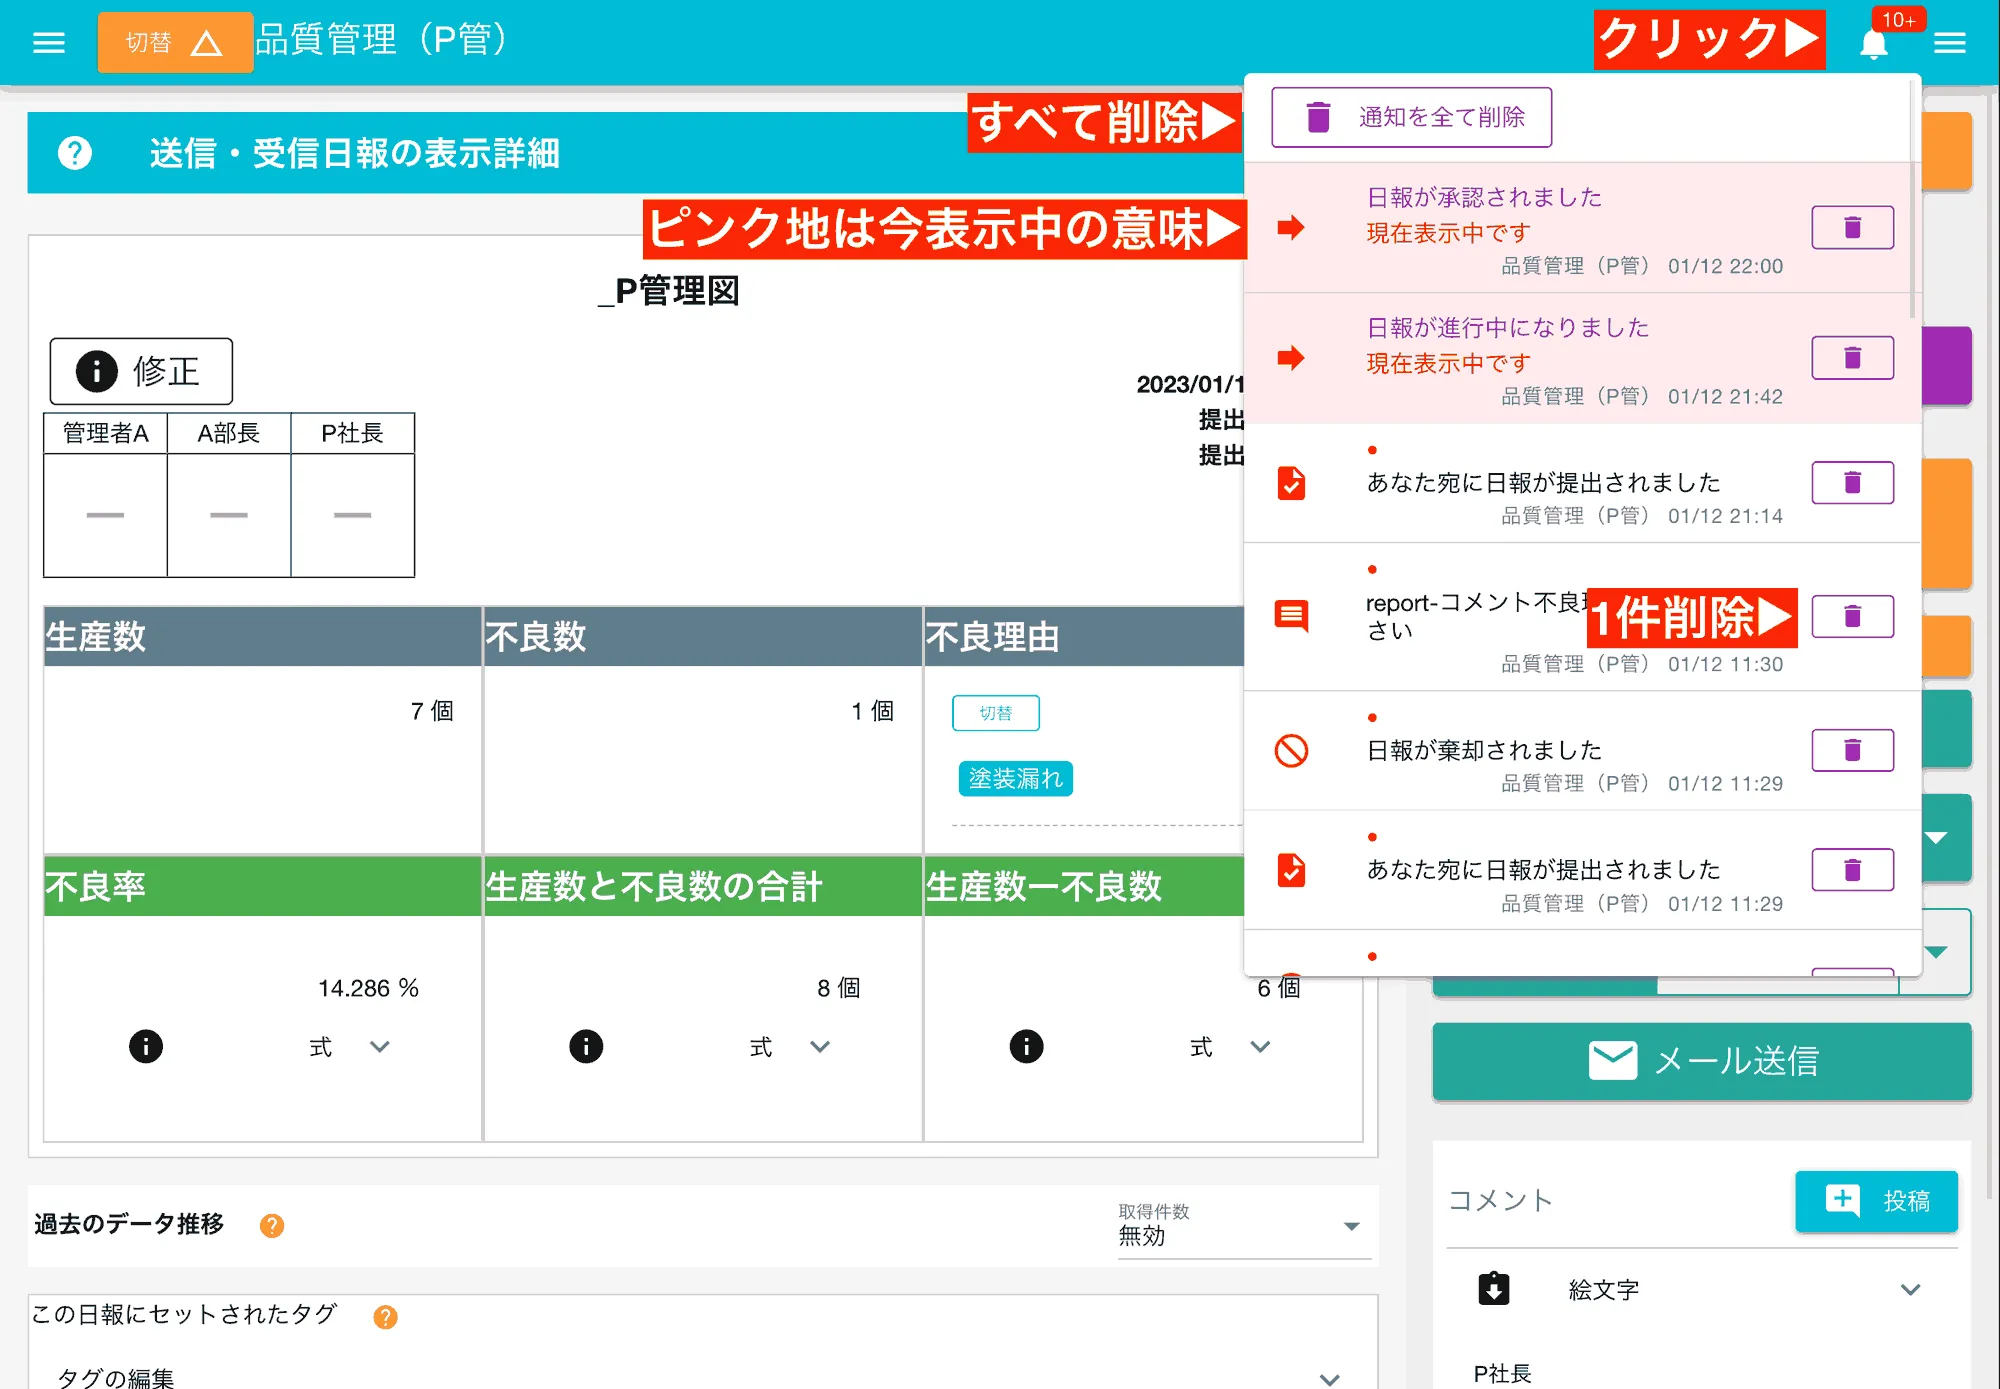This screenshot has width=2000, height=1389.
Task: Open the right hamburger menu
Action: click(1949, 41)
